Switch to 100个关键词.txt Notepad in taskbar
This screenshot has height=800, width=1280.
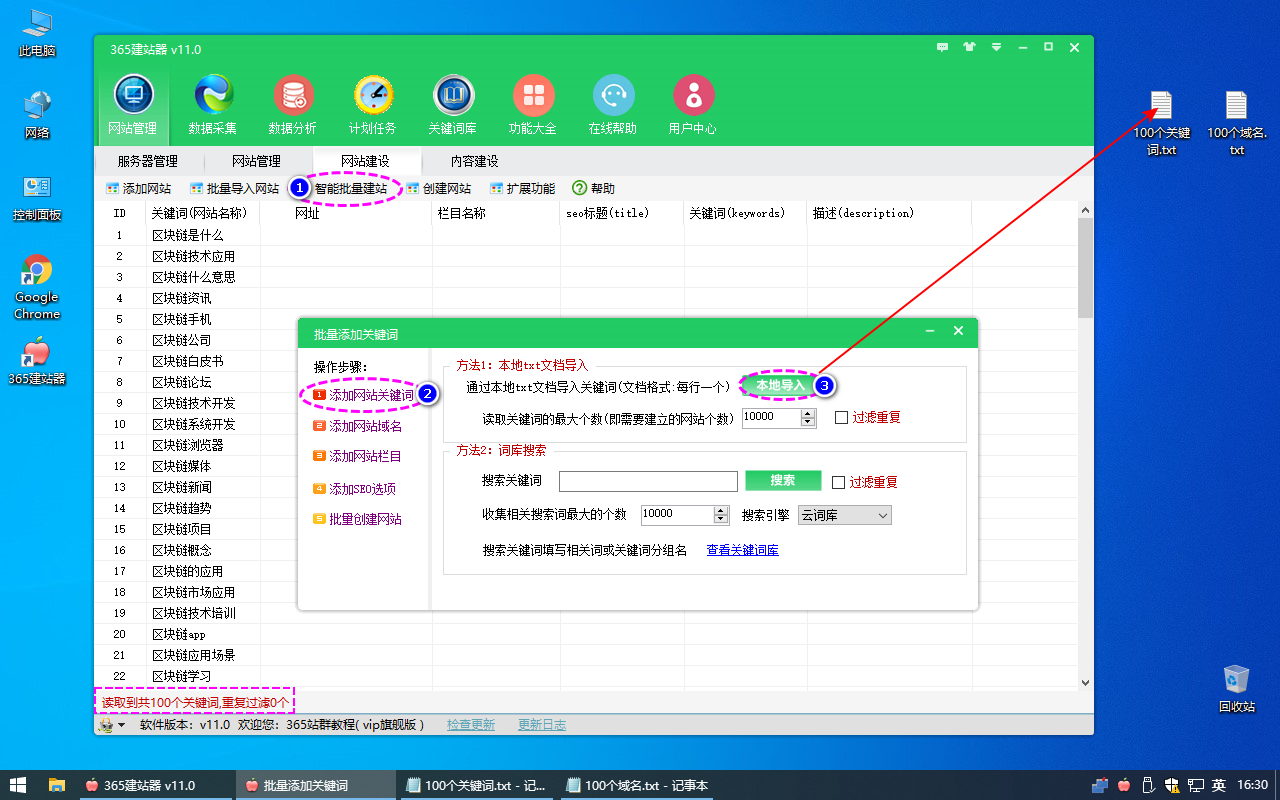476,786
